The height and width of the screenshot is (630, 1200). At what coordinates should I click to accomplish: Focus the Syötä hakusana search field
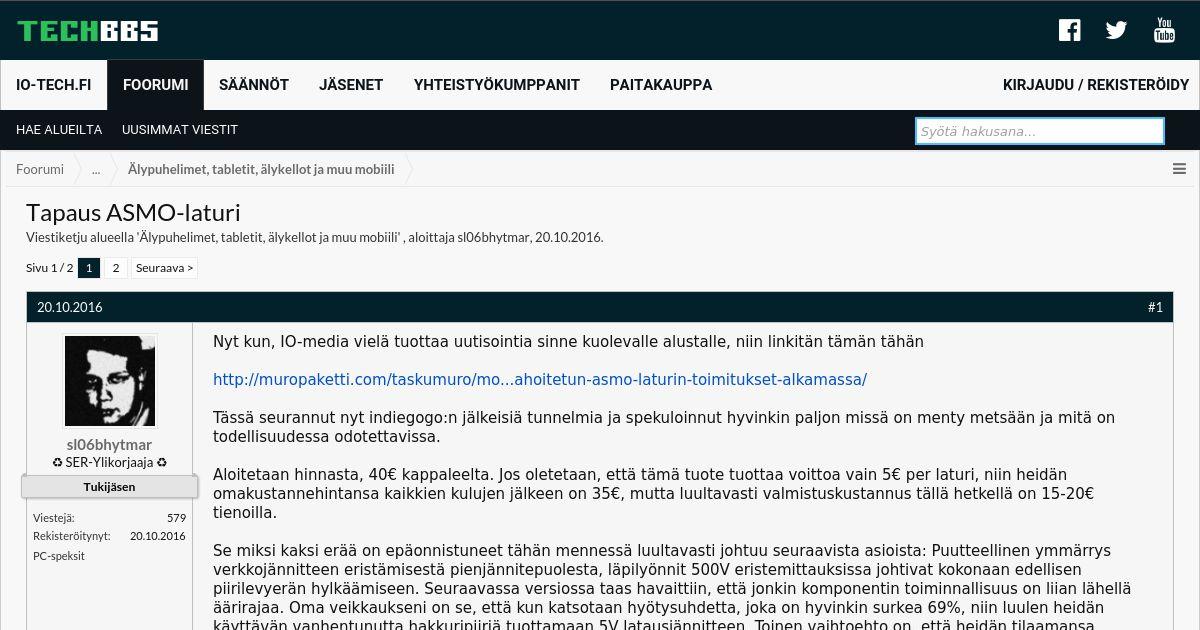point(1040,131)
